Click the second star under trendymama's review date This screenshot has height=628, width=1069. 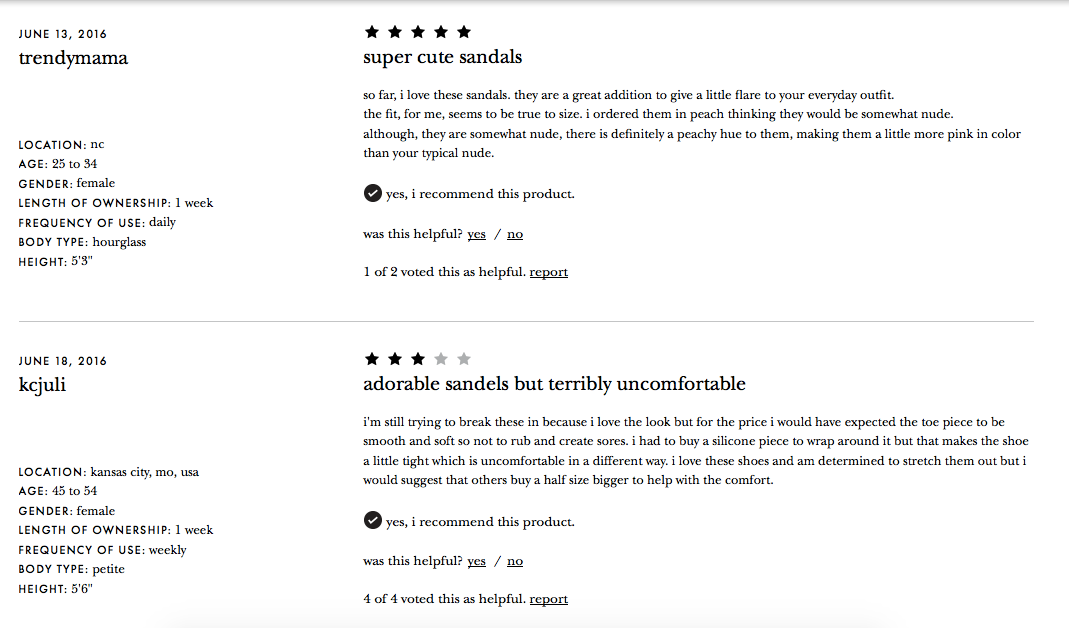pos(394,31)
